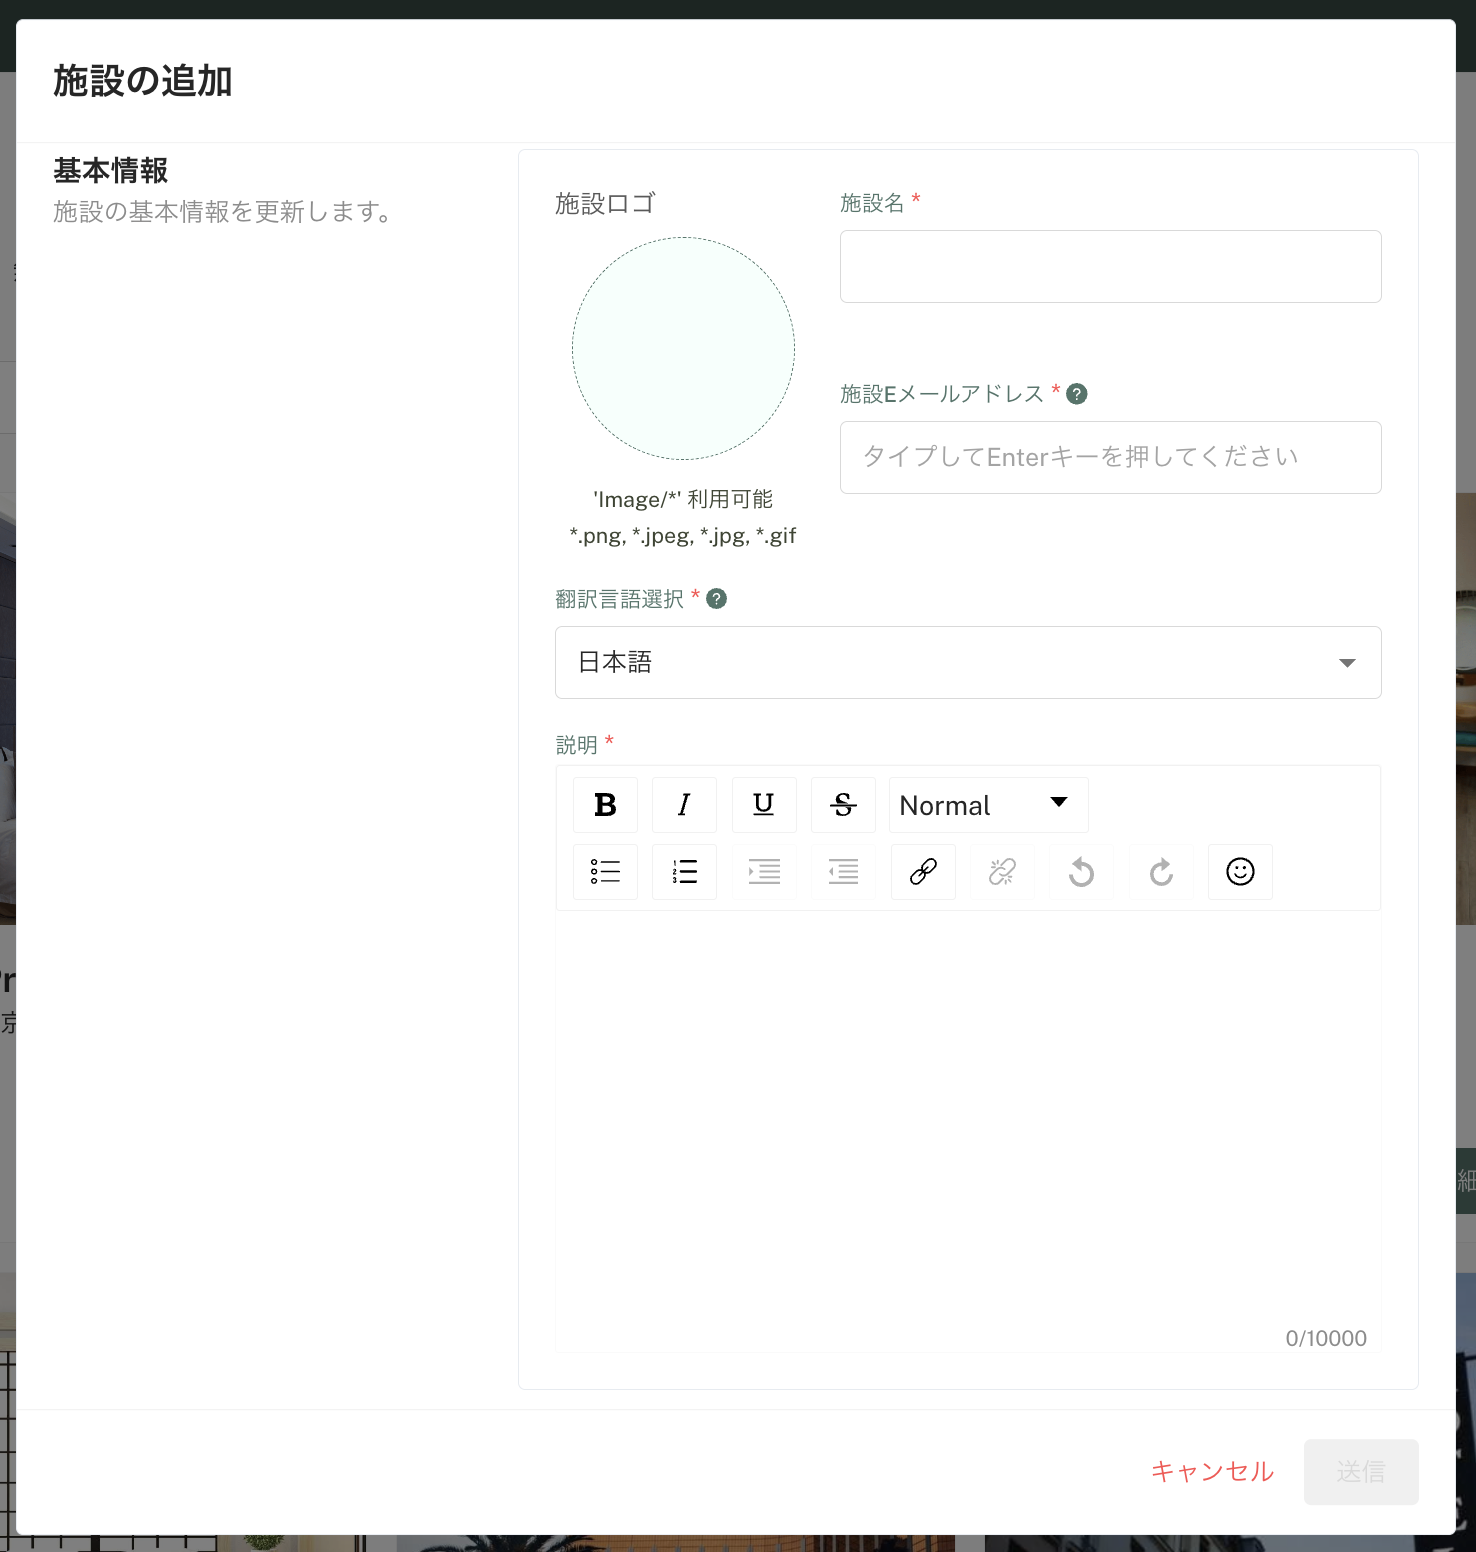
Task: Click the increase indent icon
Action: click(764, 872)
